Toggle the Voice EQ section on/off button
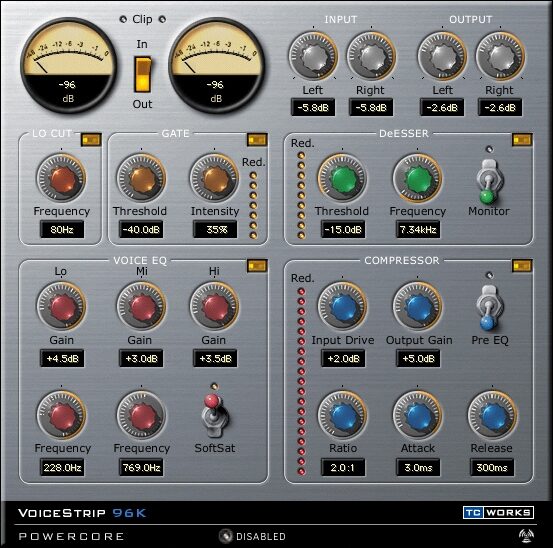This screenshot has width=553, height=548. 257,266
